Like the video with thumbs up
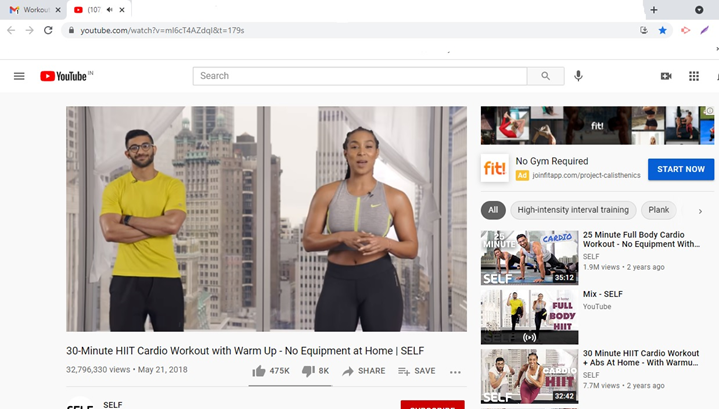Screen dimensions: 719x409 (x=259, y=371)
